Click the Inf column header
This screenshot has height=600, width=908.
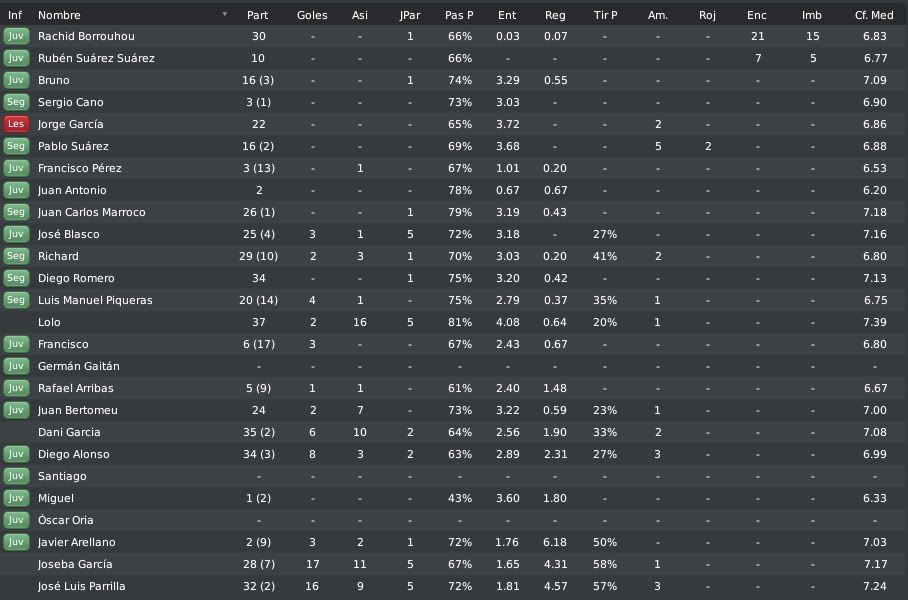[15, 15]
